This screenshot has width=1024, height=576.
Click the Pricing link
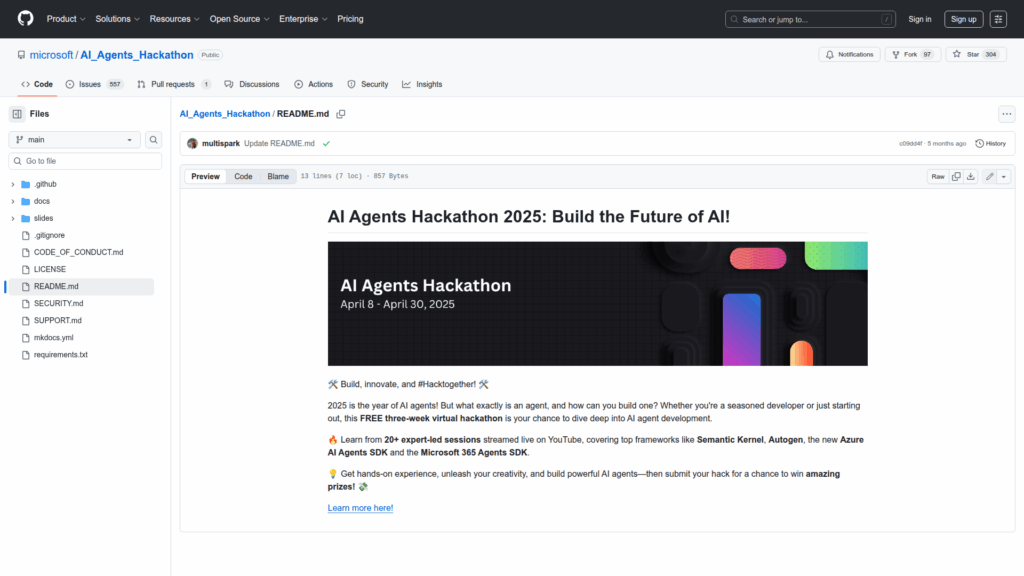[x=350, y=19]
